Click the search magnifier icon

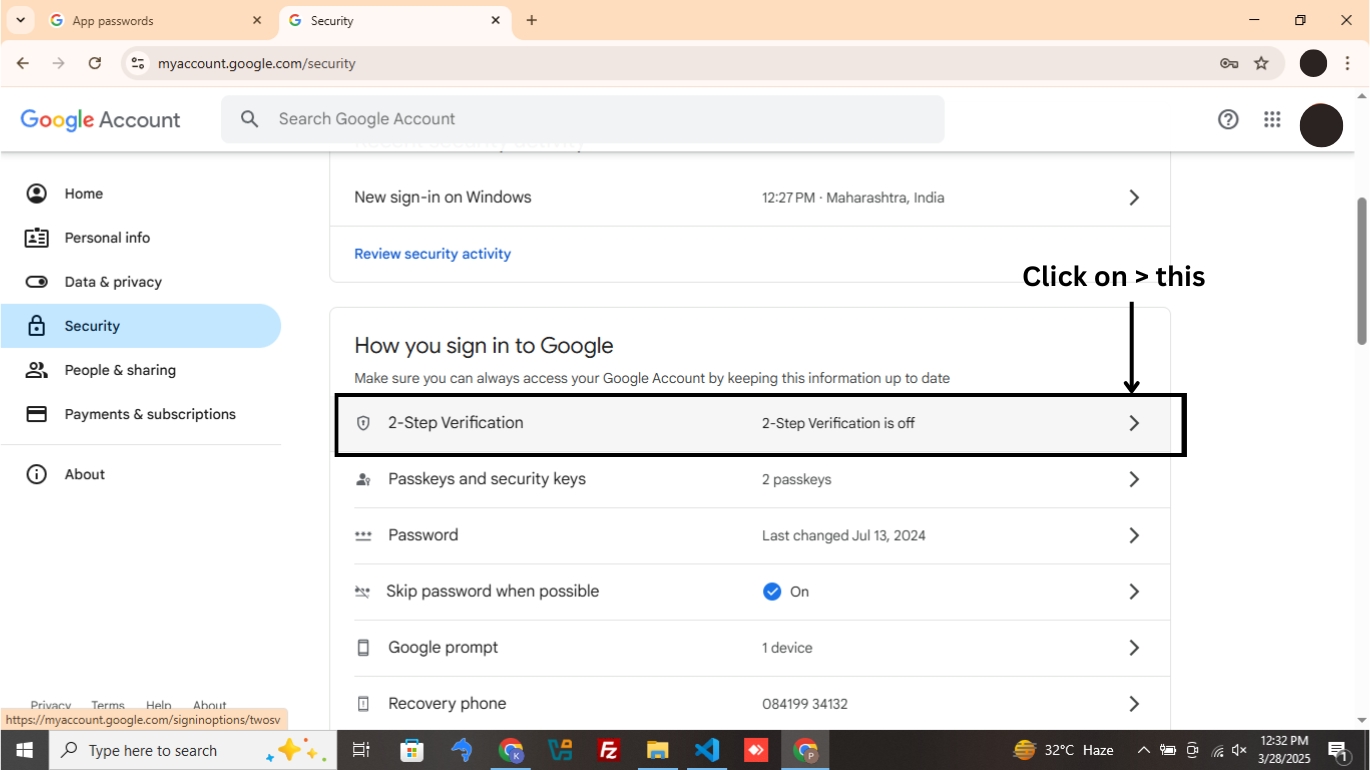[250, 119]
